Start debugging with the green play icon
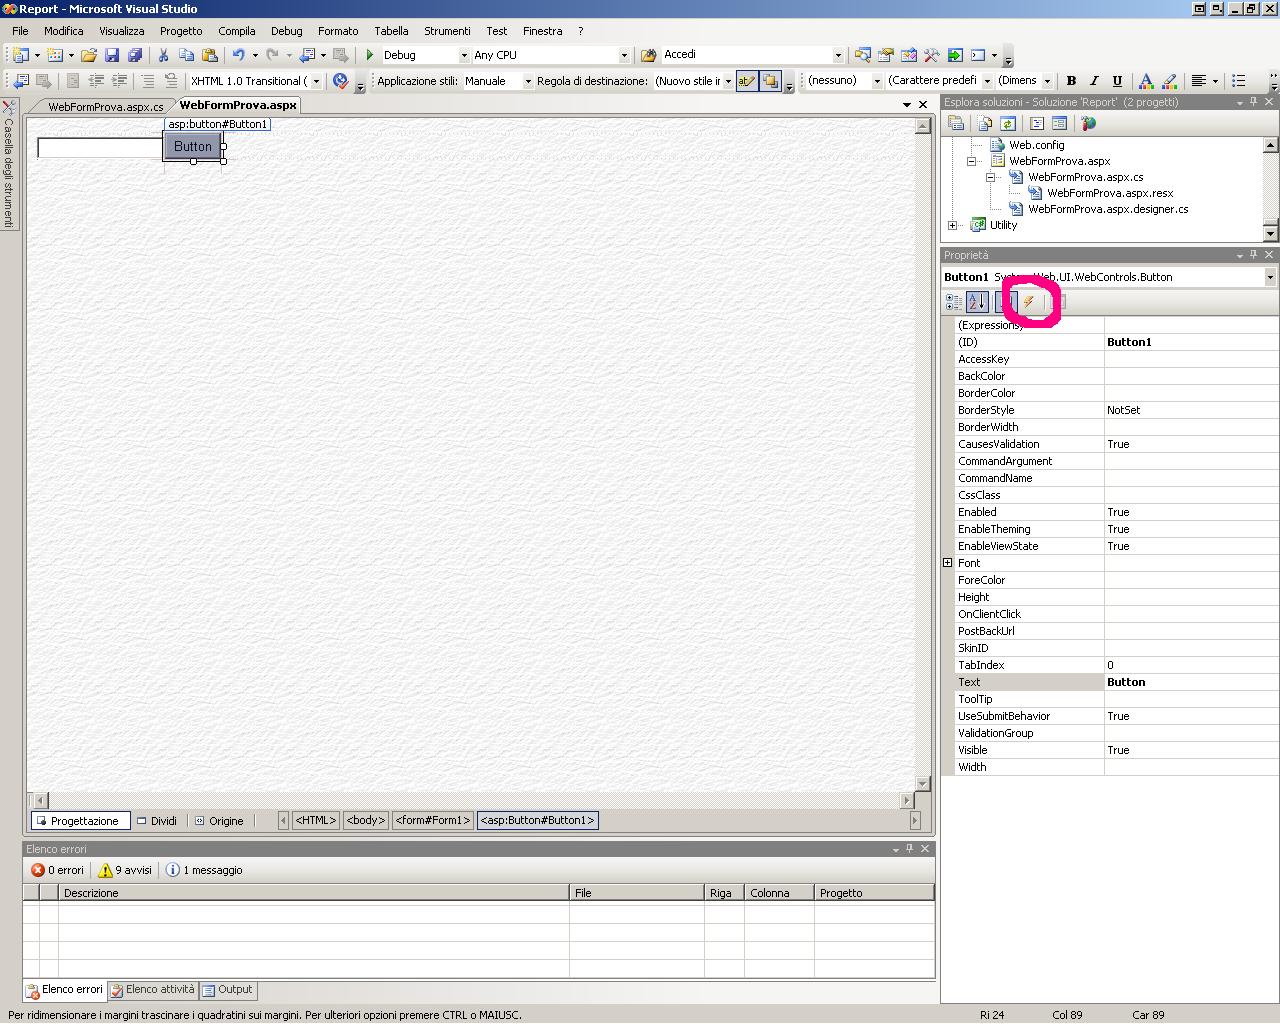1280x1024 pixels. tap(370, 55)
